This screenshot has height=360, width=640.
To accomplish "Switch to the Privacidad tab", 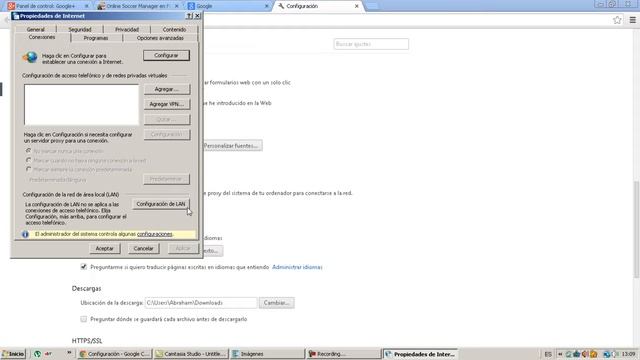I will (x=127, y=29).
